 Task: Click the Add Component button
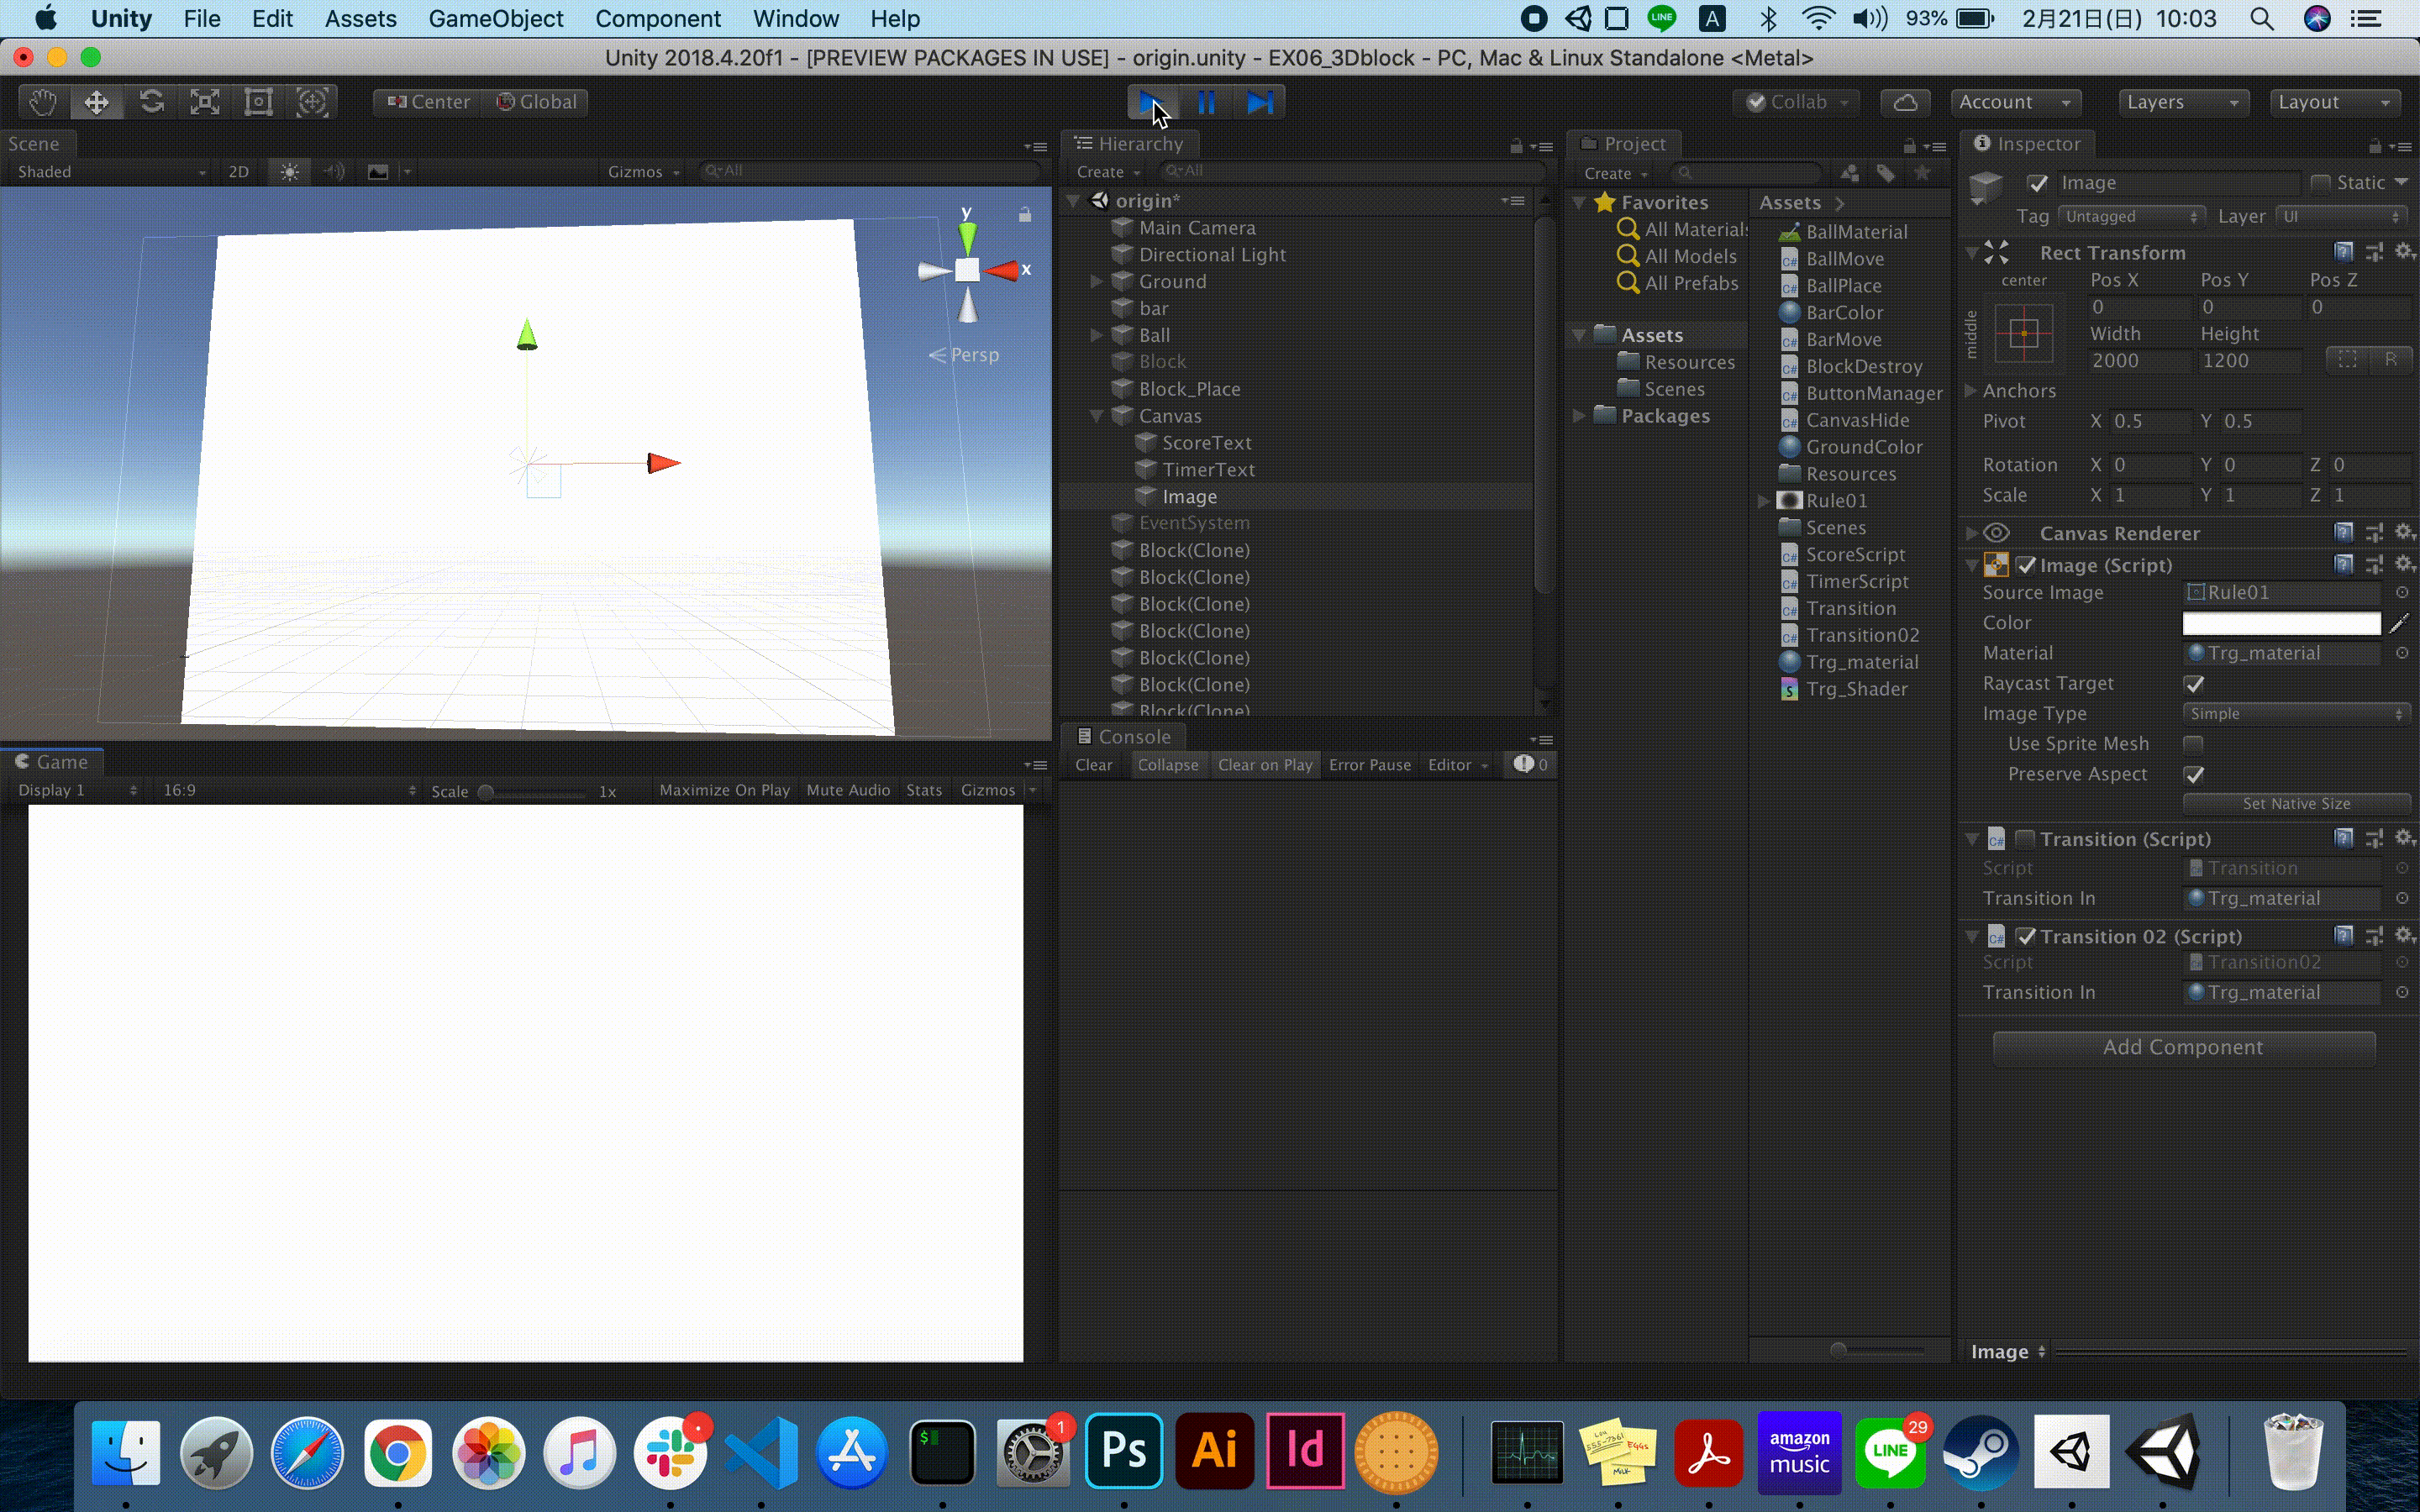click(2183, 1047)
